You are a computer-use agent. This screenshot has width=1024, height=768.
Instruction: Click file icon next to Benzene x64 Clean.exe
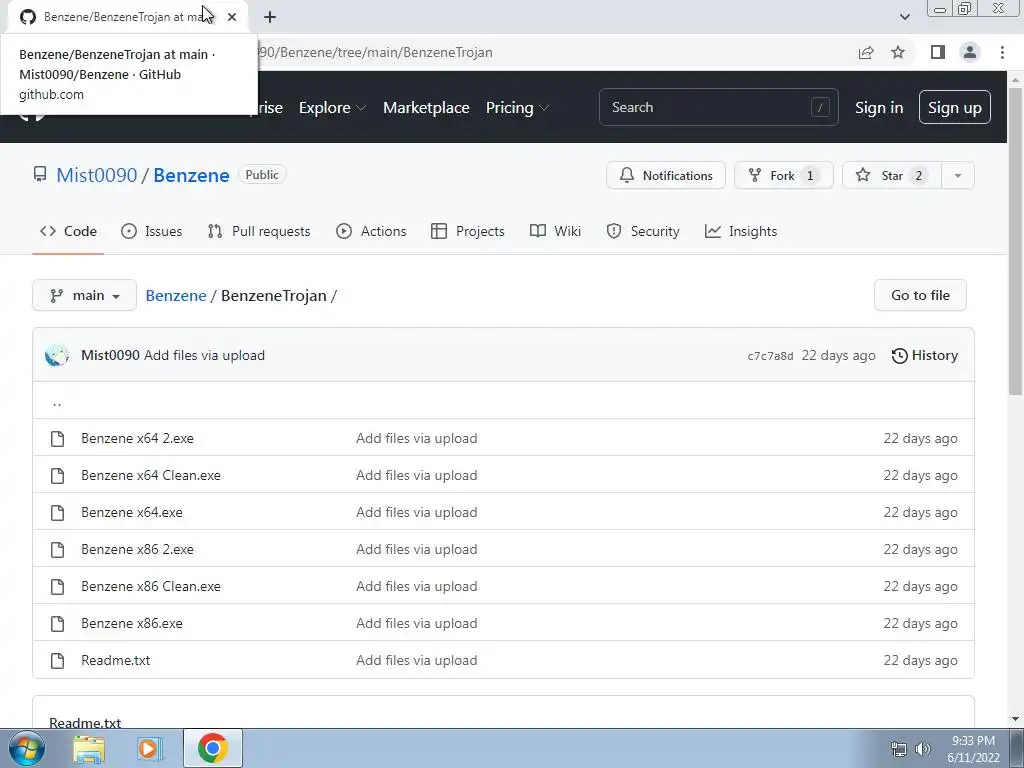pos(57,475)
